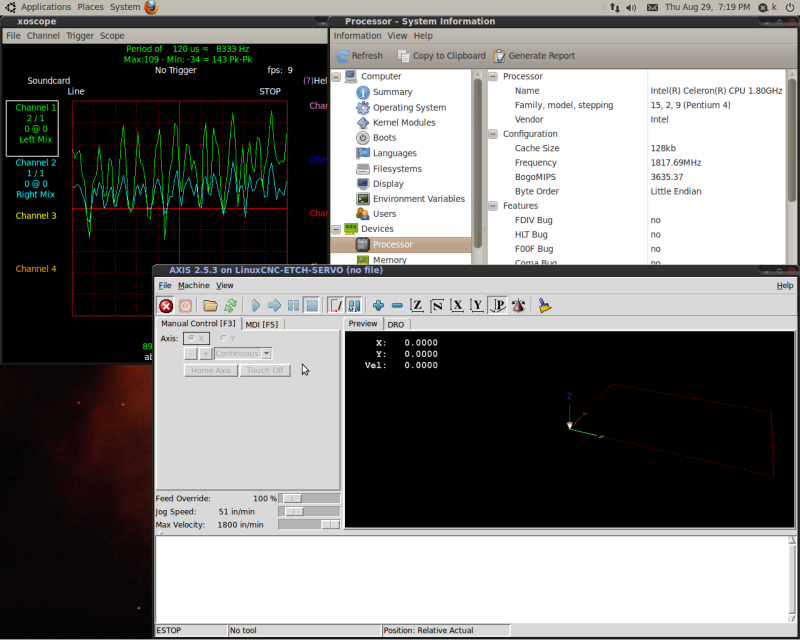Click the Touch Off button

pyautogui.click(x=265, y=371)
